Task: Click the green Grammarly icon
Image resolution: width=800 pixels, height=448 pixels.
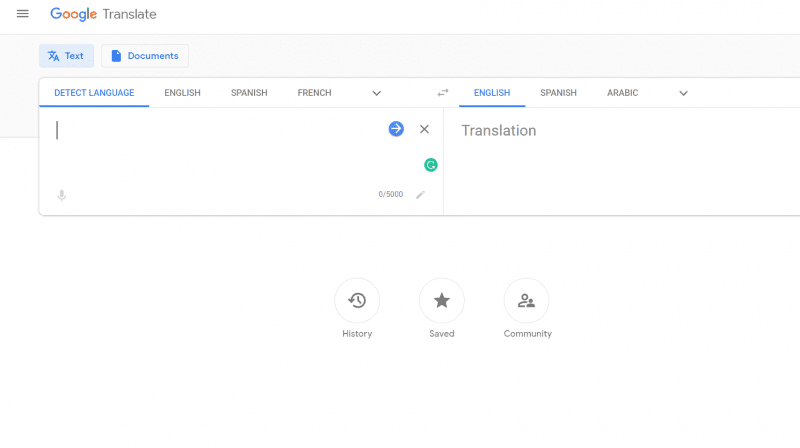Action: click(431, 165)
